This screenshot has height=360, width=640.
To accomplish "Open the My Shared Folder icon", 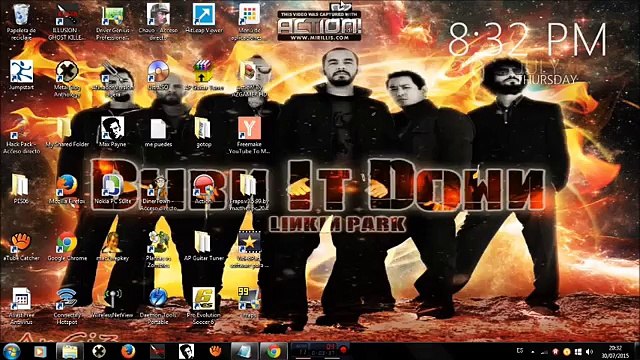I will tap(67, 133).
